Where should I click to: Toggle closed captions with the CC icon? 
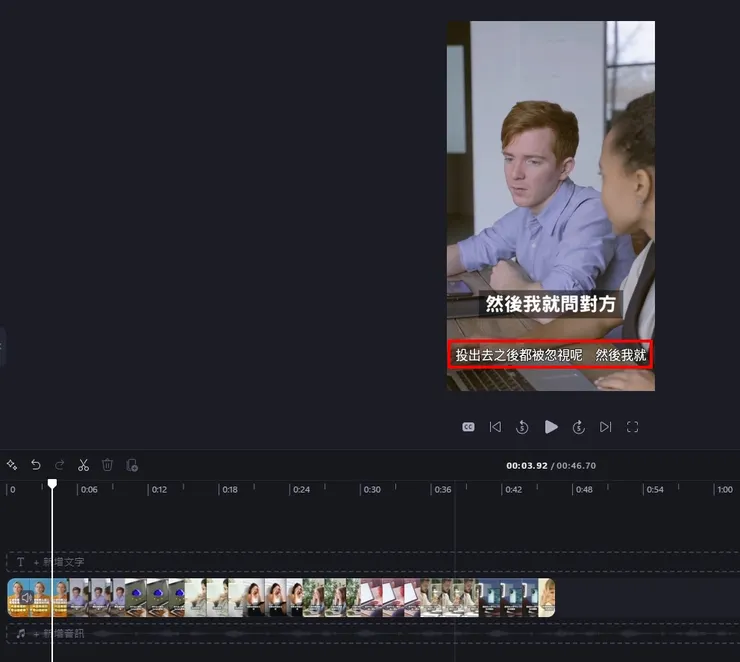point(468,427)
